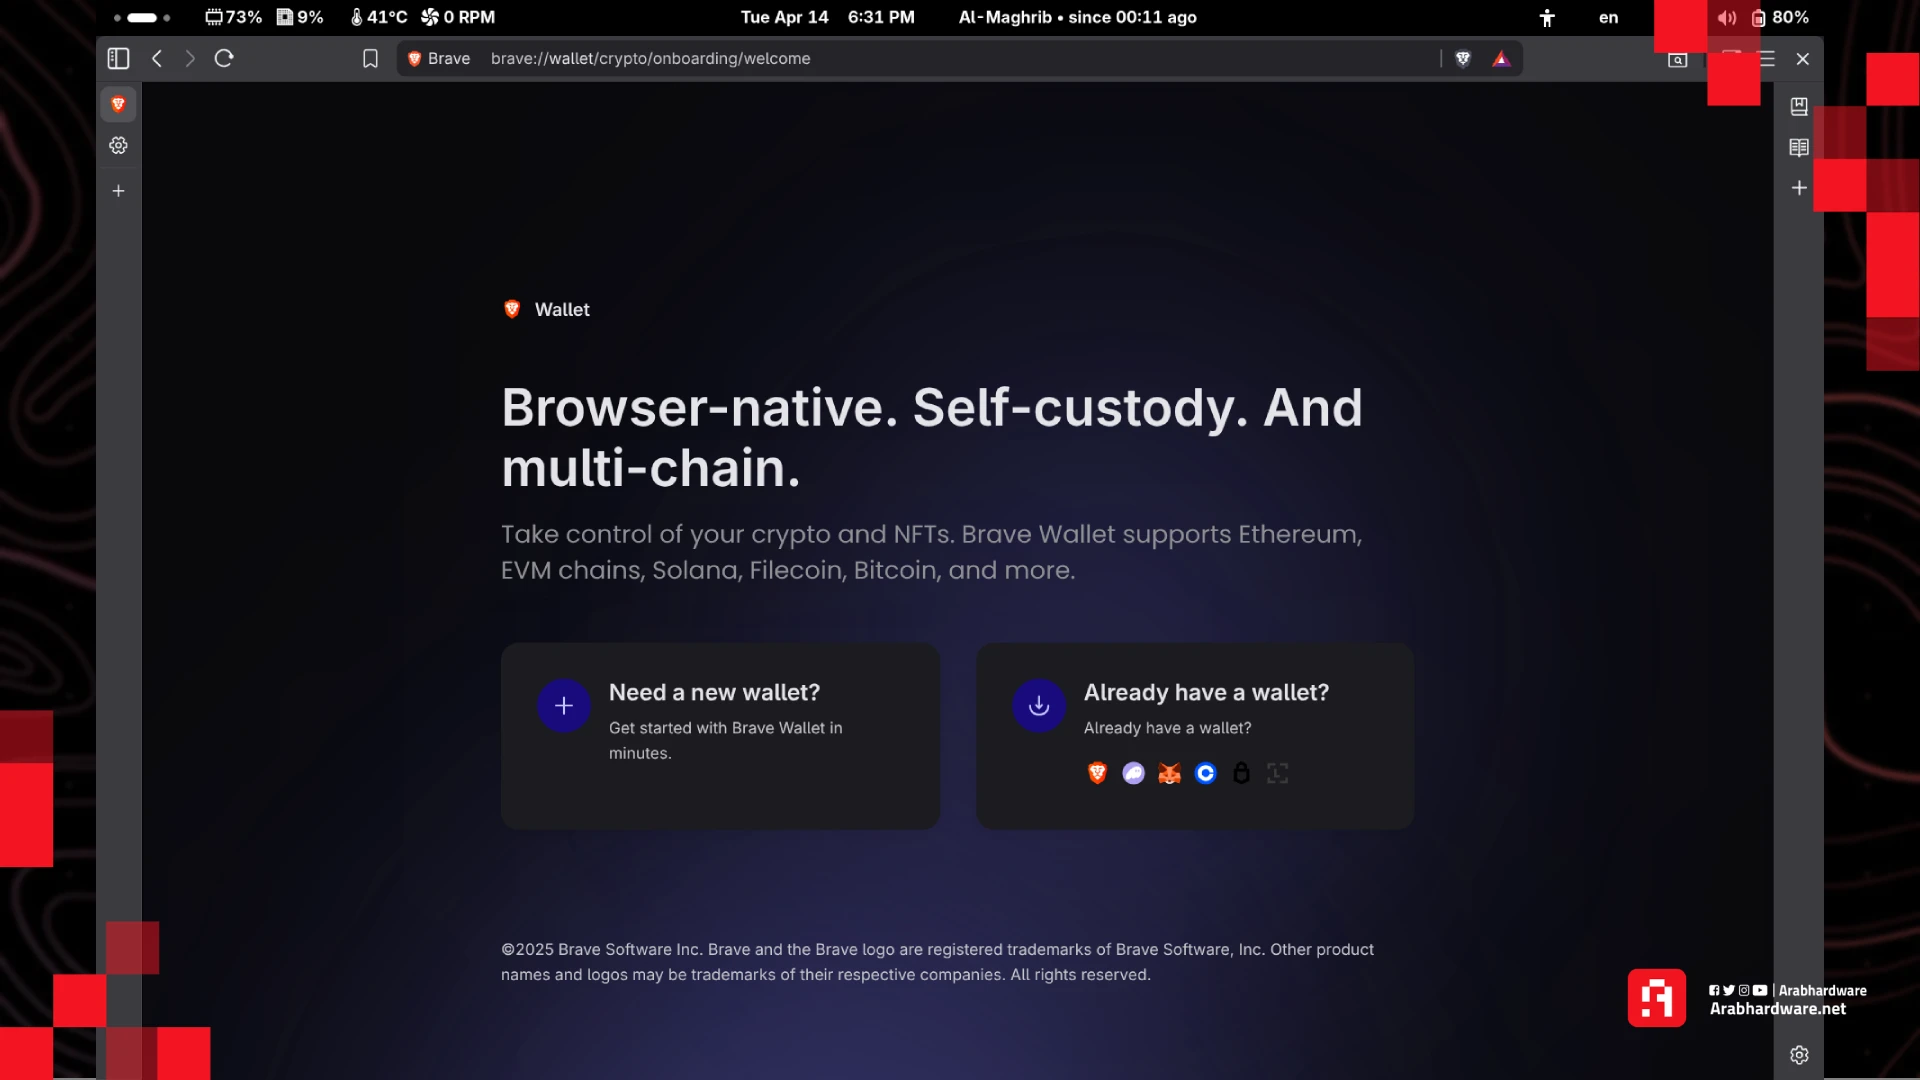This screenshot has width=1920, height=1080.
Task: Click the address bar URL field
Action: 900,58
